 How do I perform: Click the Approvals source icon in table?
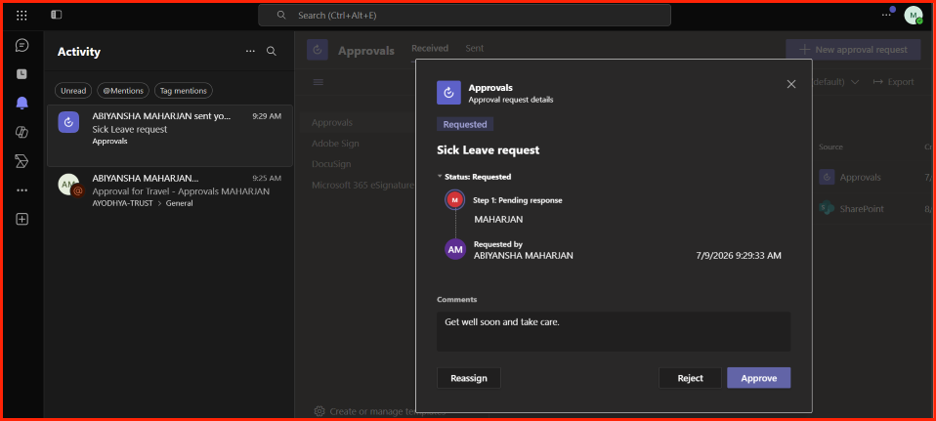tap(827, 177)
